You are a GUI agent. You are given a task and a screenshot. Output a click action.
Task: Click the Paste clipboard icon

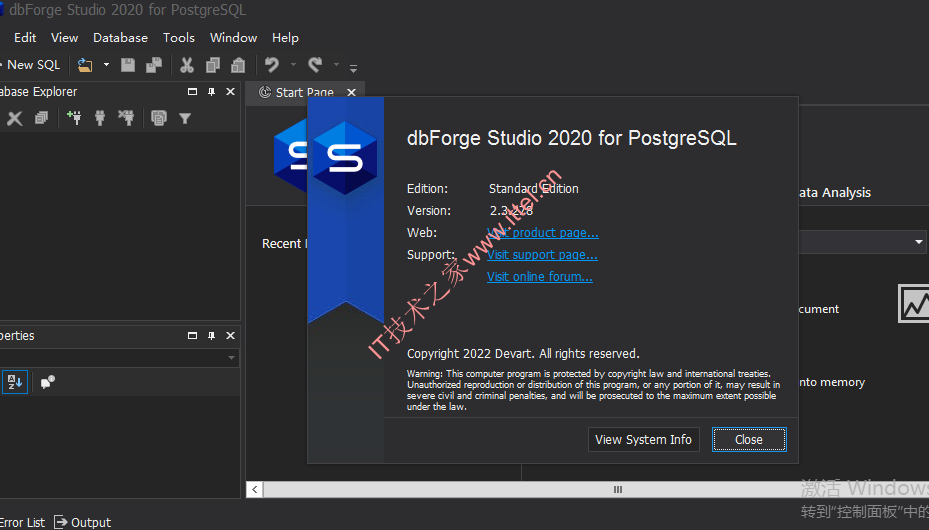238,65
